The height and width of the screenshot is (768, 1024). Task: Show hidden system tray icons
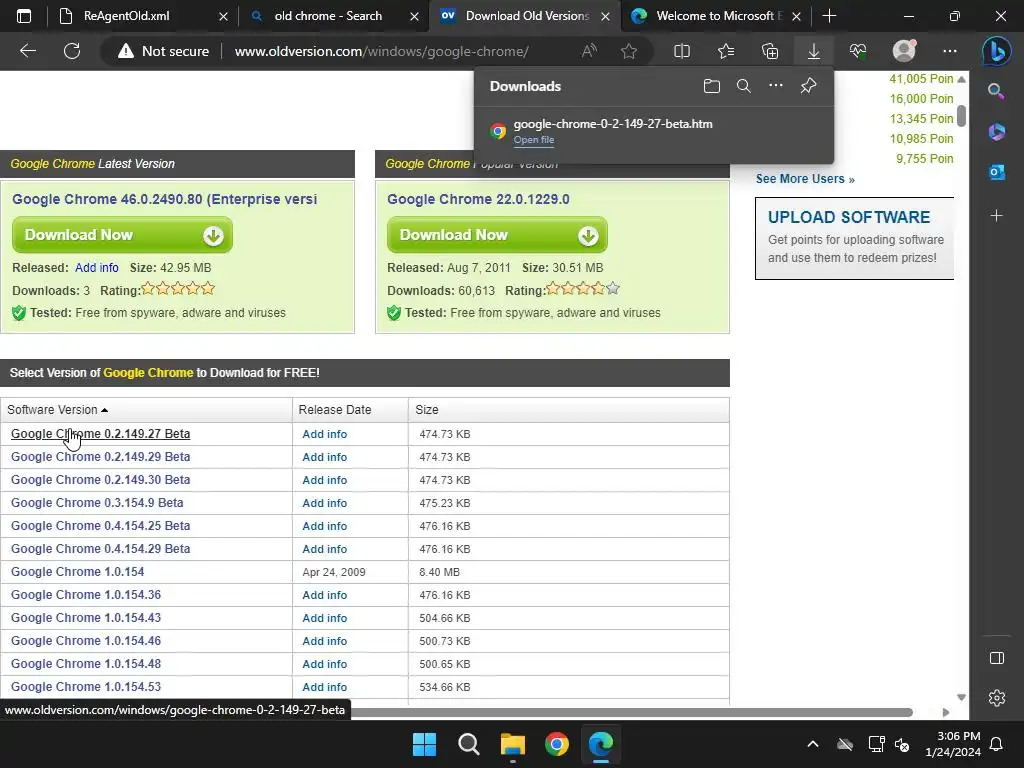coord(813,744)
